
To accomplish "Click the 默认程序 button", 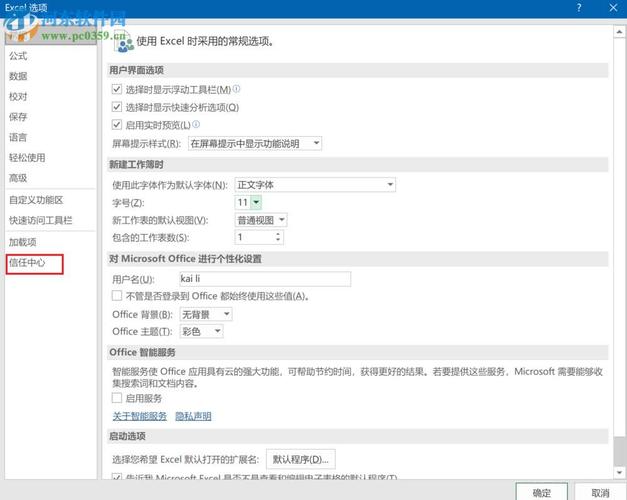I will (301, 459).
